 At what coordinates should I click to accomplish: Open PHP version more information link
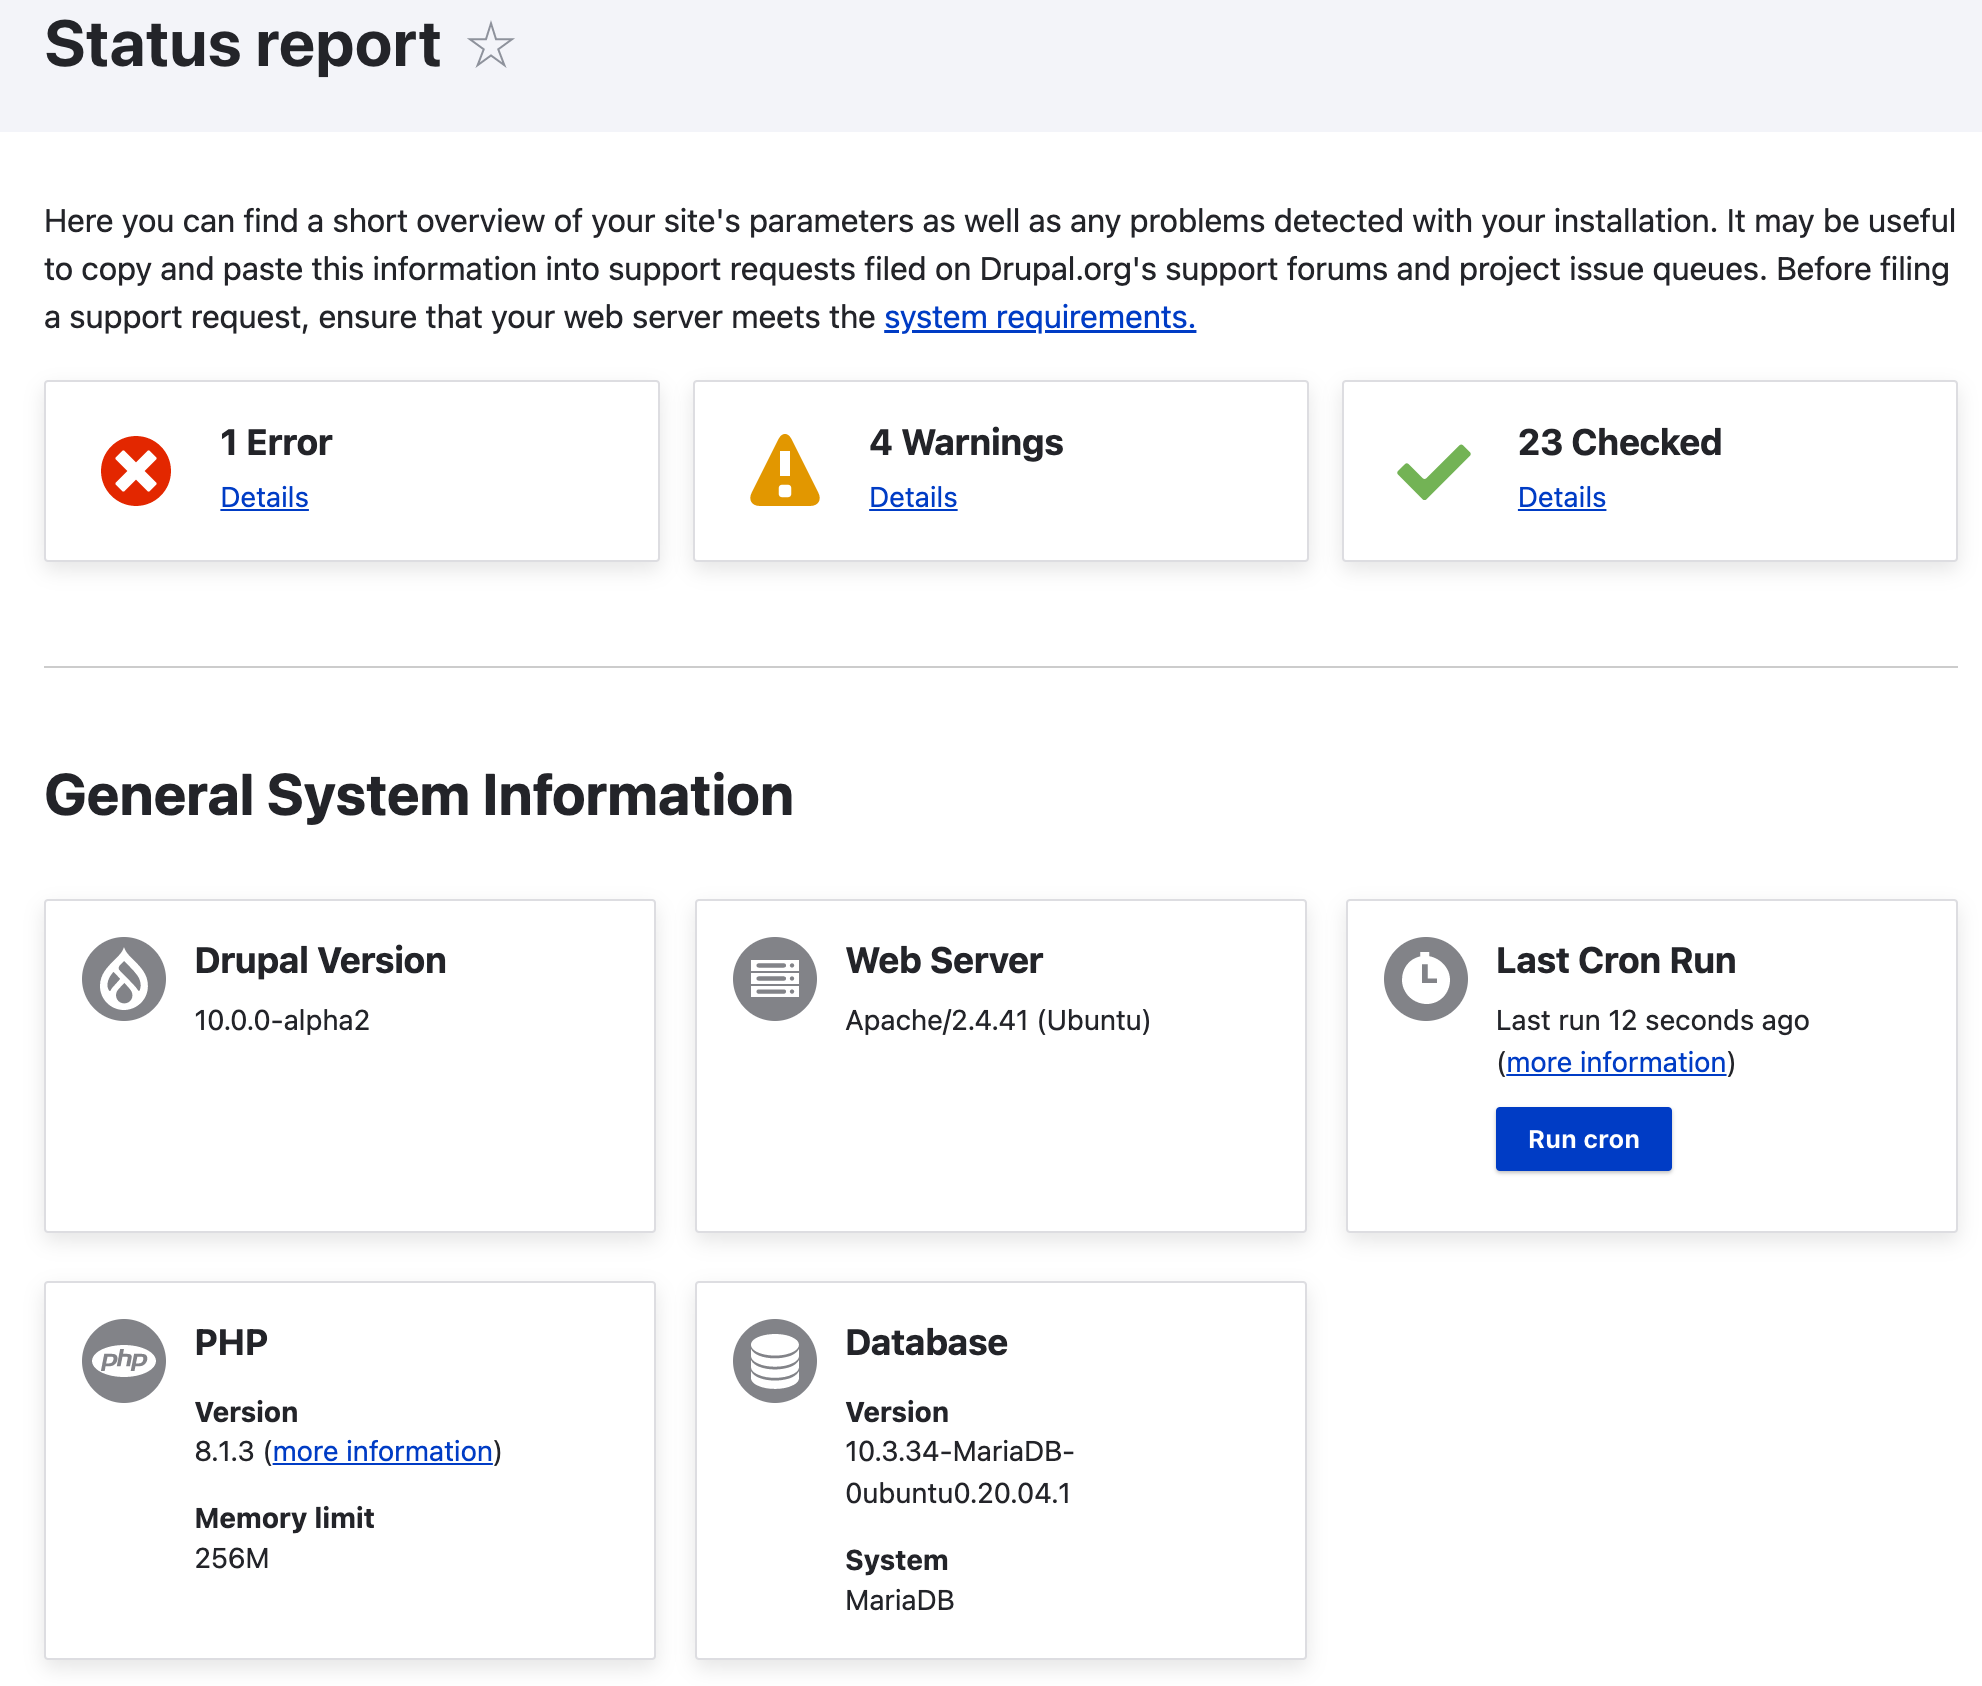[x=383, y=1451]
